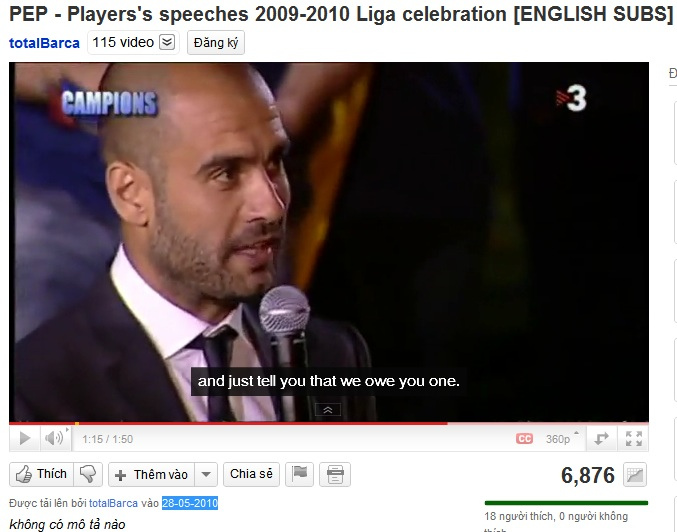Flag the video with the flag icon

300,474
